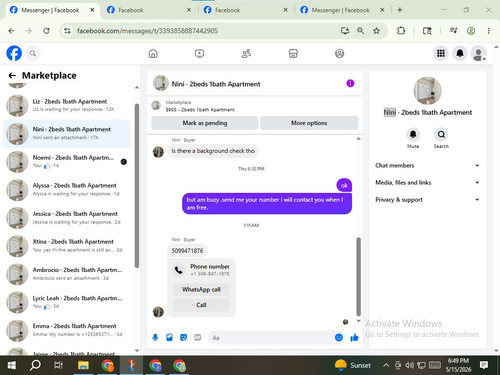Open Alyssa - 2beds 1bath Apartment chat

[x=67, y=190]
